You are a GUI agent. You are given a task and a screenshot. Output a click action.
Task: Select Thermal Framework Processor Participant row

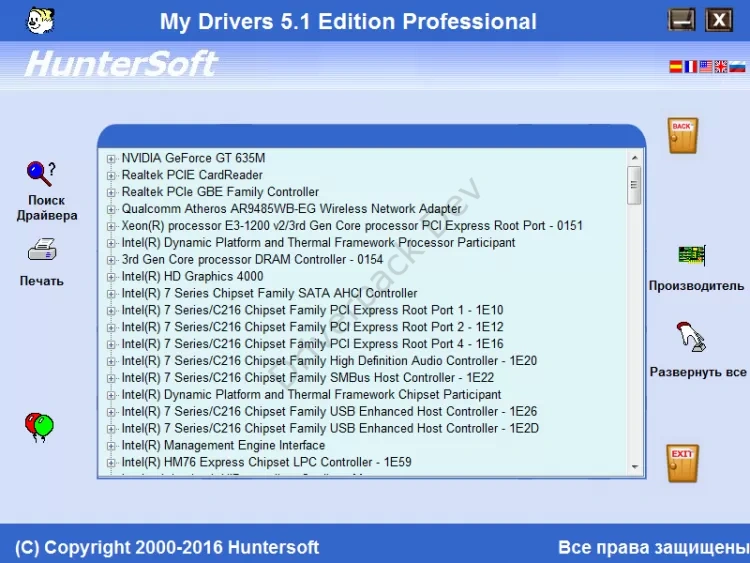[318, 243]
